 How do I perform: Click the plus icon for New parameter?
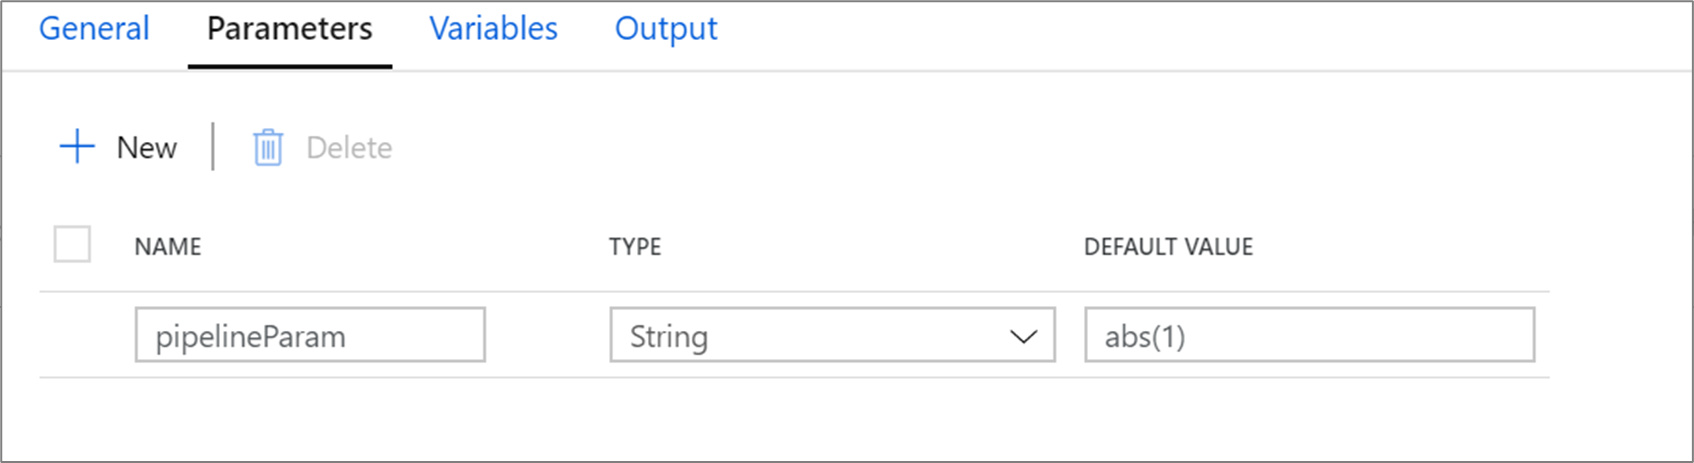pyautogui.click(x=77, y=147)
